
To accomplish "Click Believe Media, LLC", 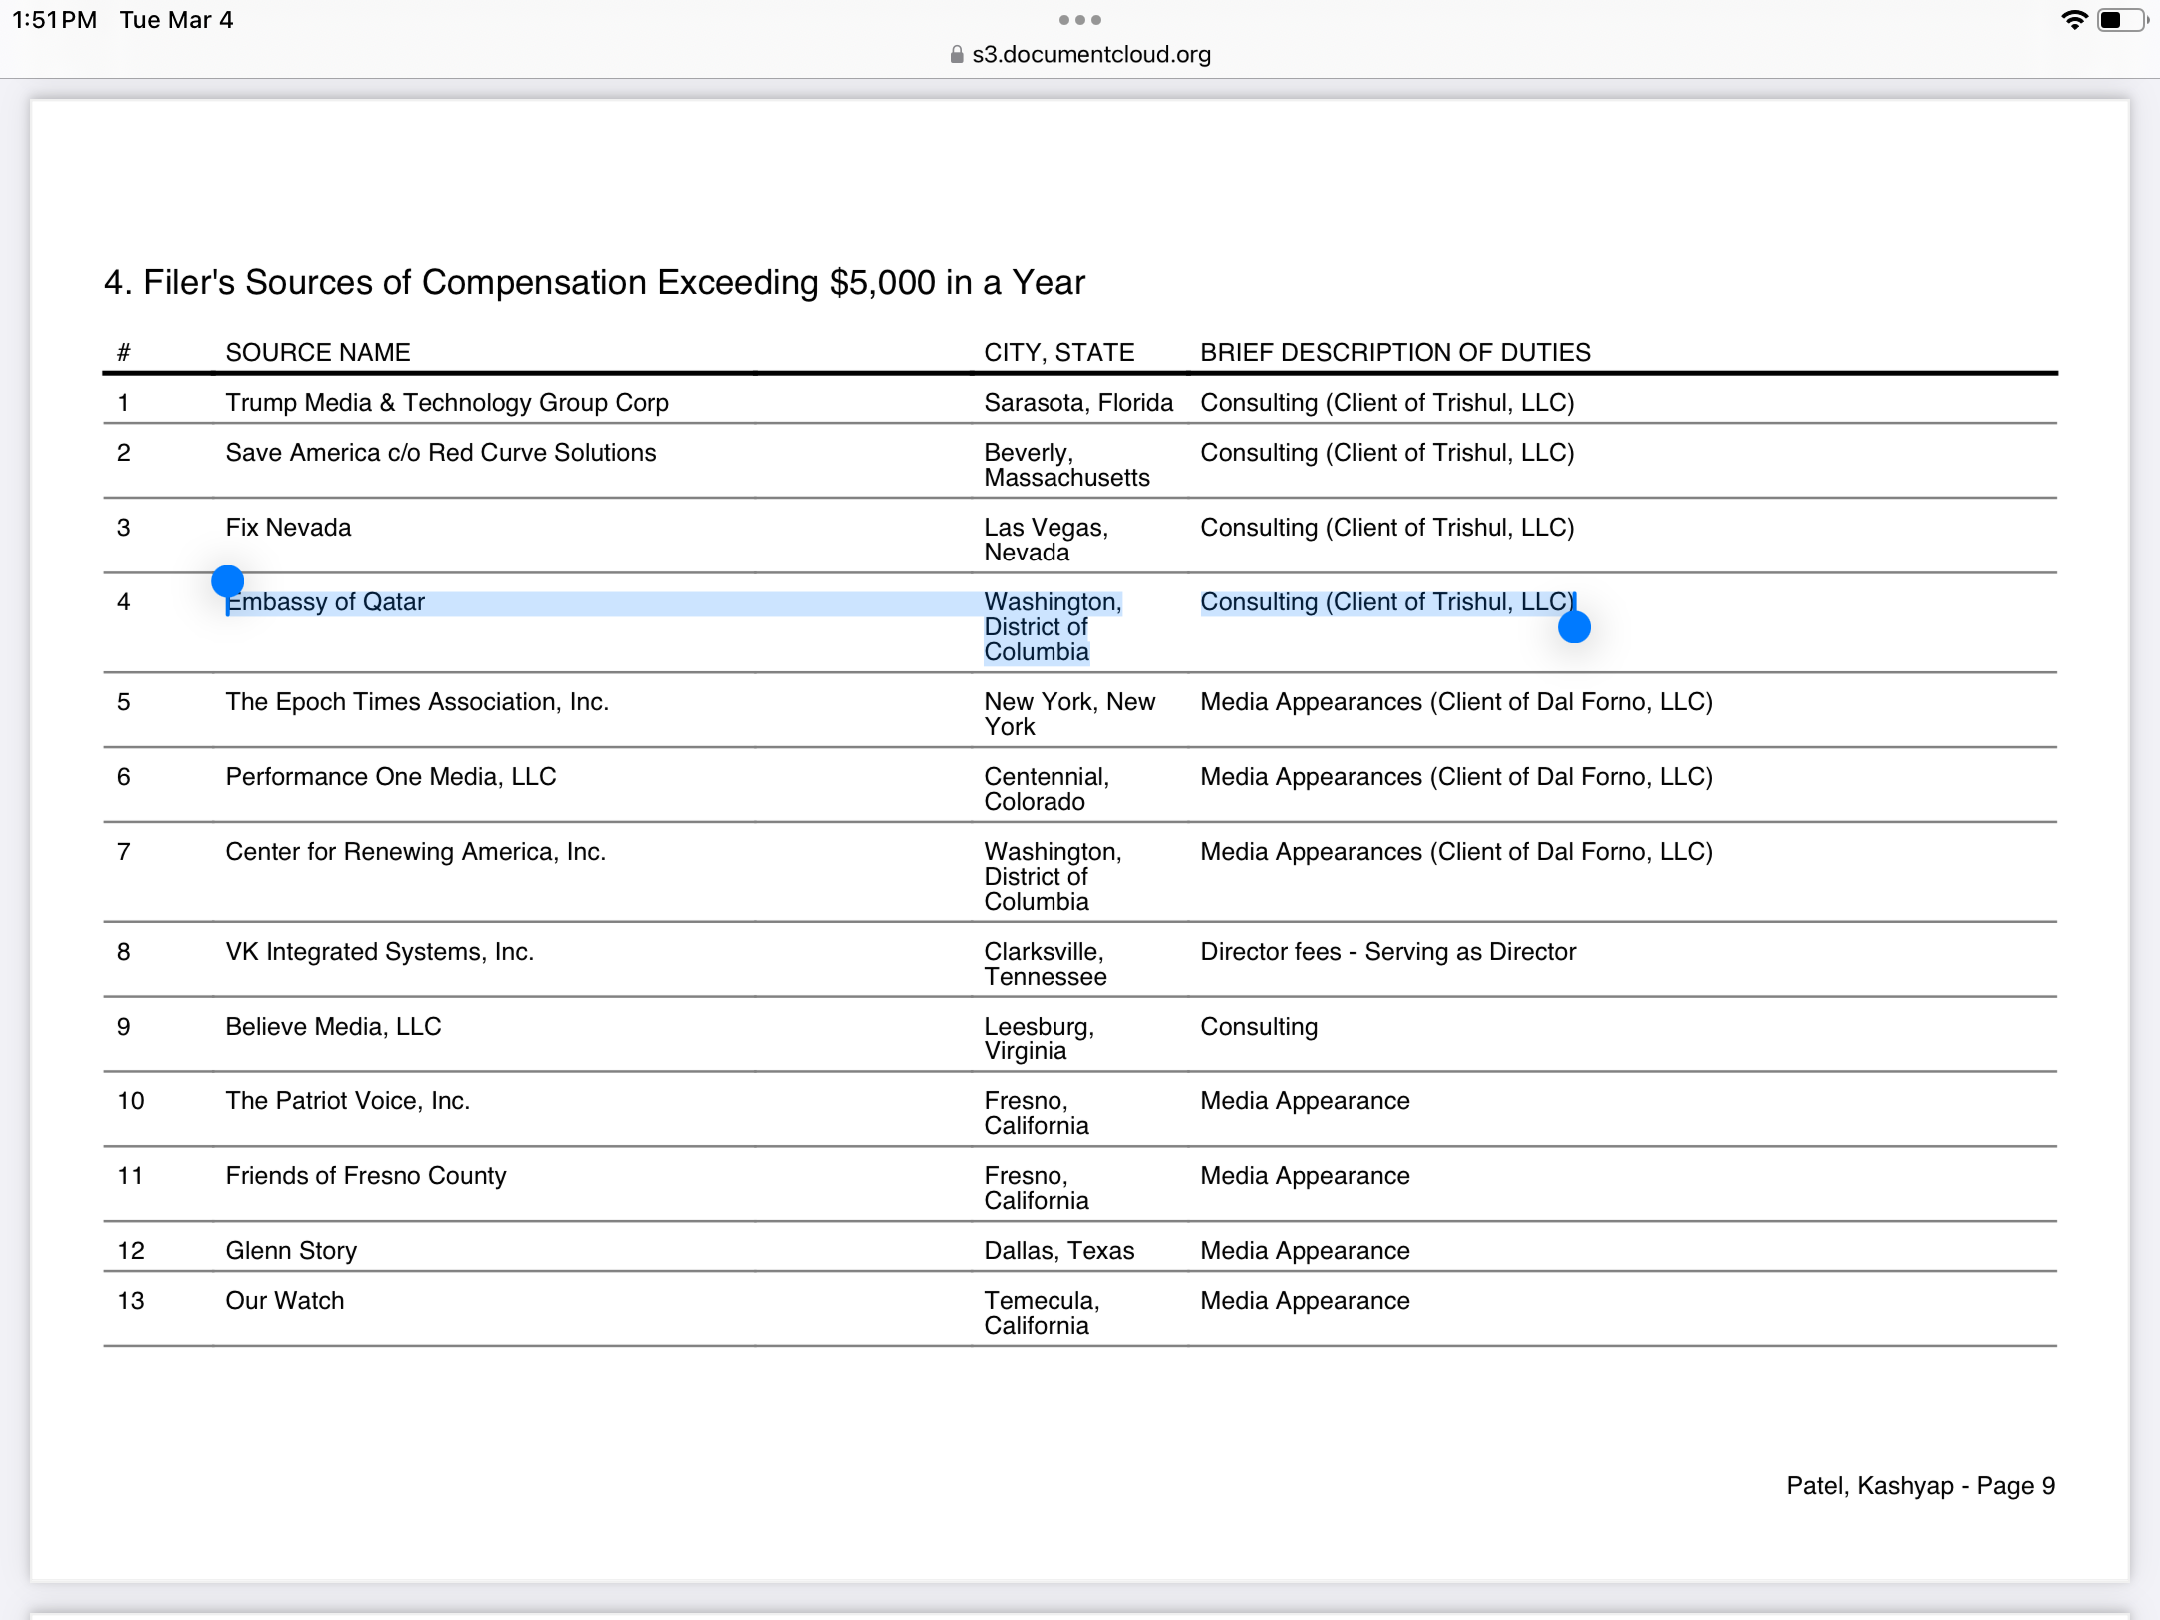I will 333,1027.
